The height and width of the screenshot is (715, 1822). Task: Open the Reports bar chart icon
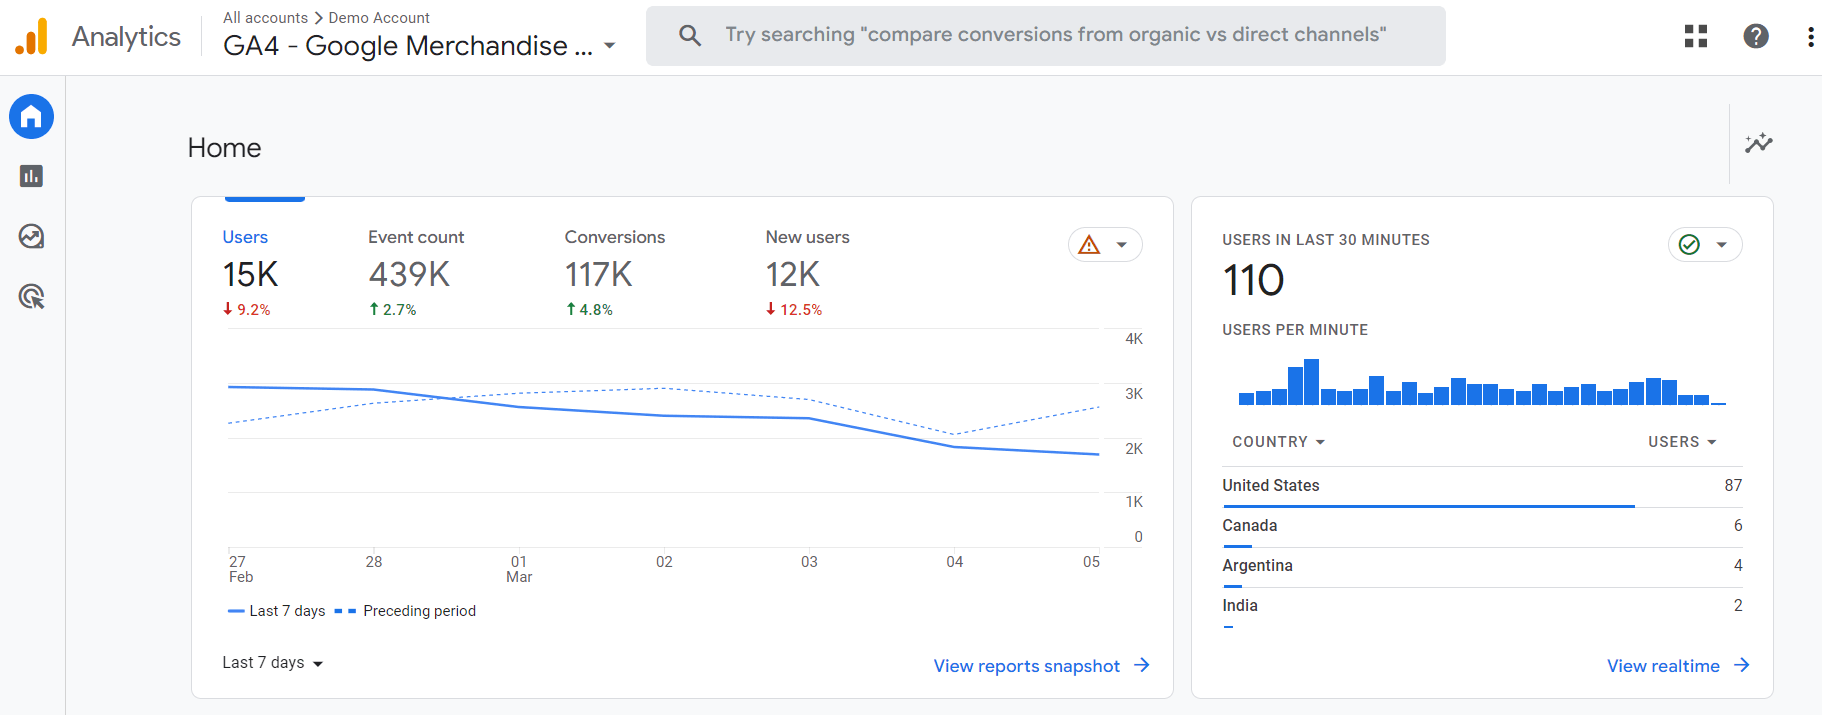31,177
